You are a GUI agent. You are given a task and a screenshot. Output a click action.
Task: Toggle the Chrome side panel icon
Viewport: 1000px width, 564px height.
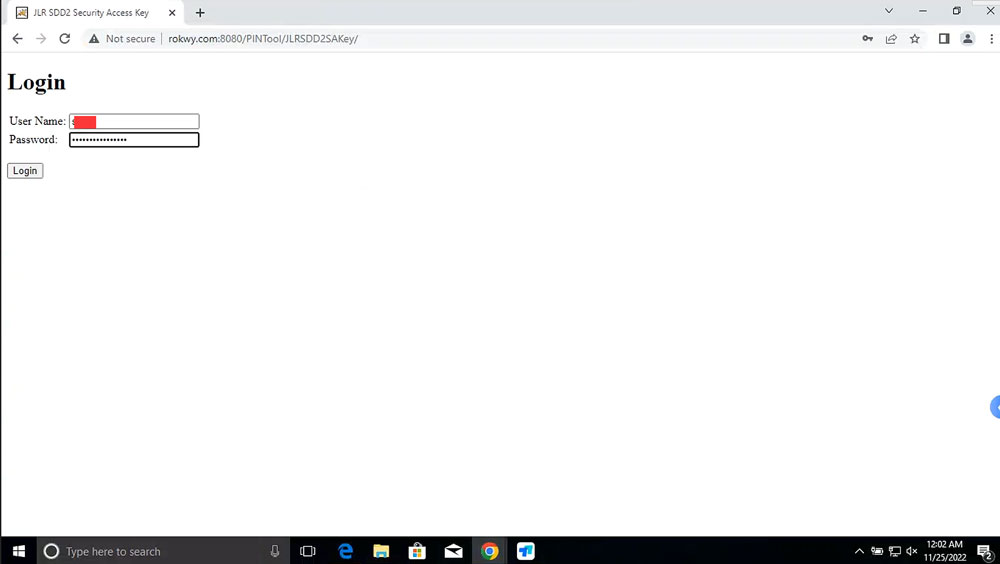point(943,39)
